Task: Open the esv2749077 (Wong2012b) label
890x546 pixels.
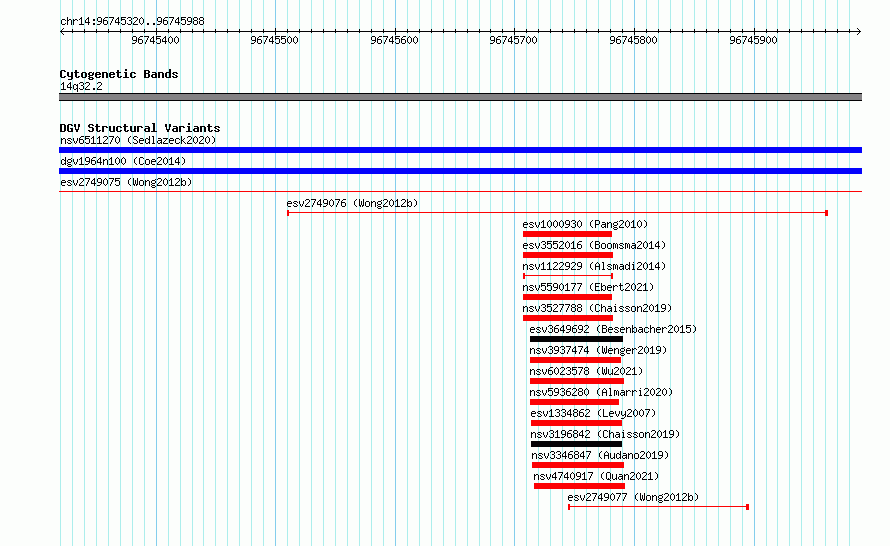Action: click(x=633, y=497)
